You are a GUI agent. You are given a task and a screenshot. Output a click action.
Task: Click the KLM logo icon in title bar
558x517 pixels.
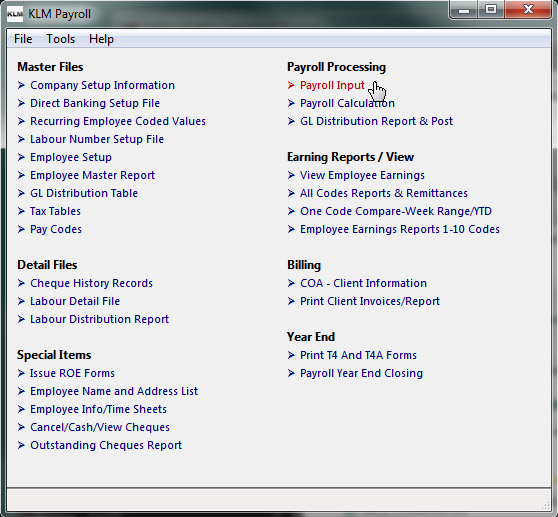pos(15,14)
